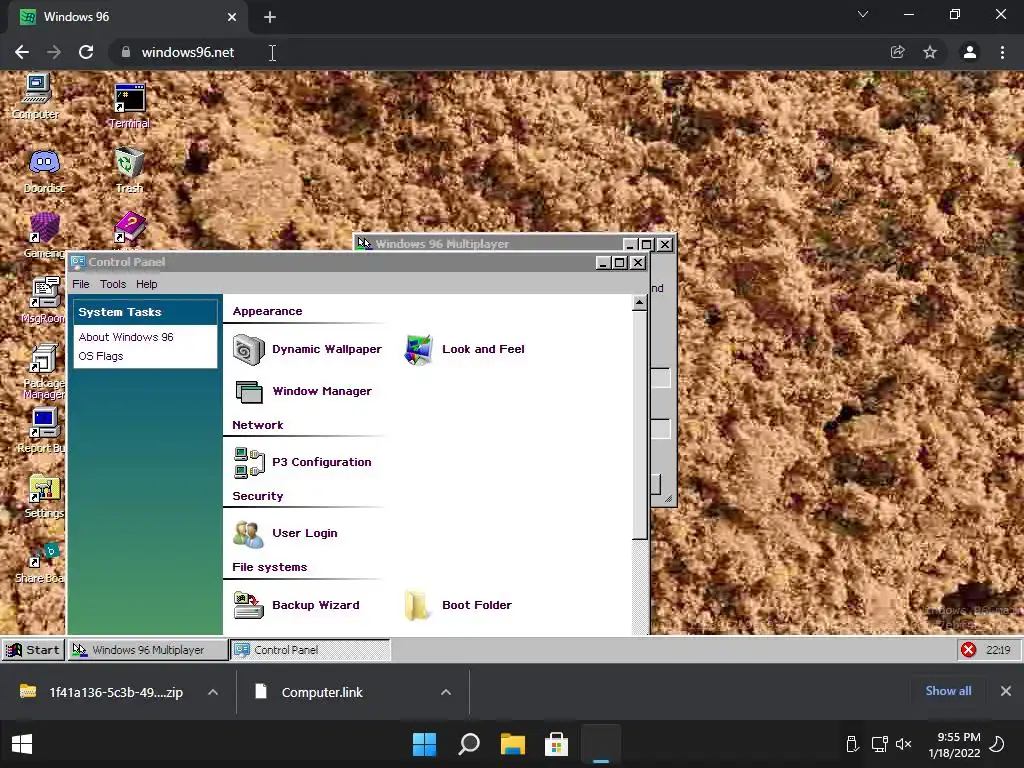Launch the Backup Wizard

pos(296,605)
